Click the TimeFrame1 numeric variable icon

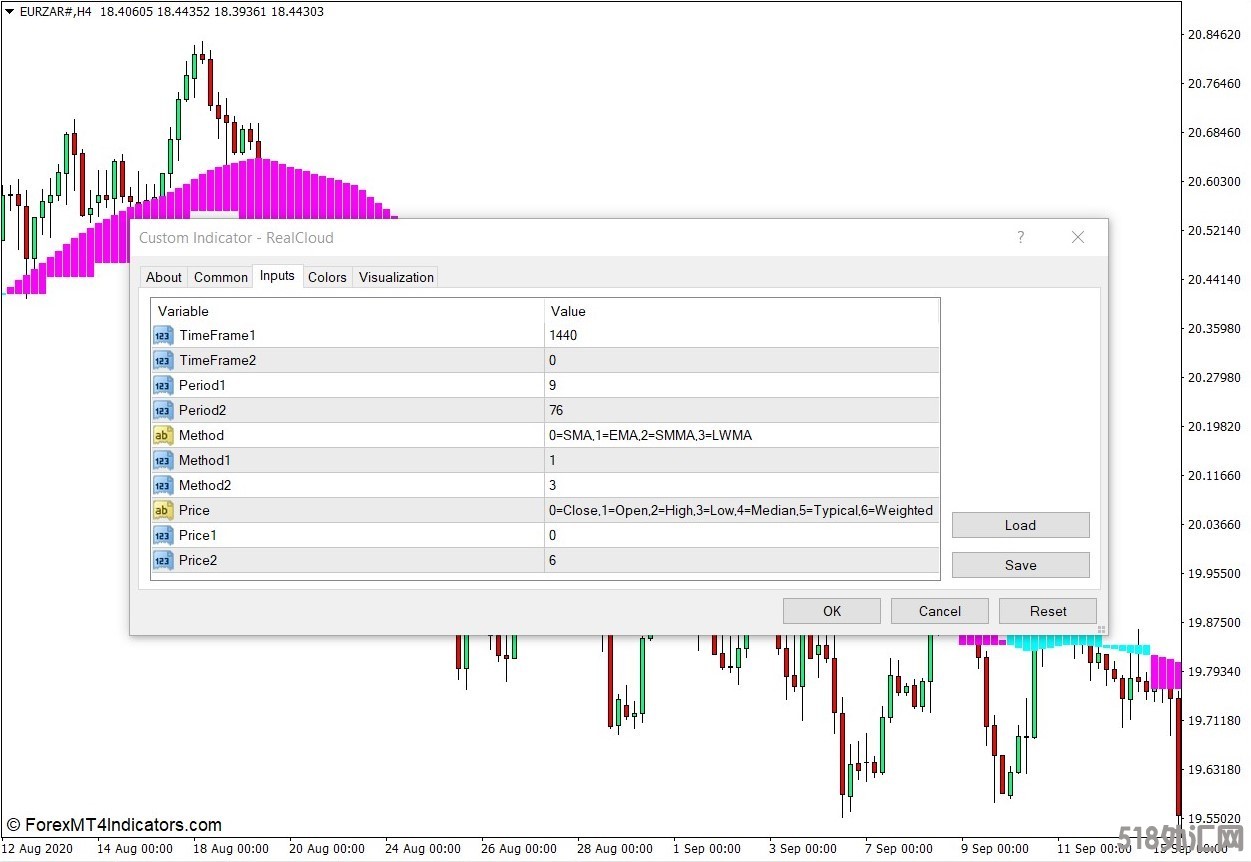coord(163,335)
